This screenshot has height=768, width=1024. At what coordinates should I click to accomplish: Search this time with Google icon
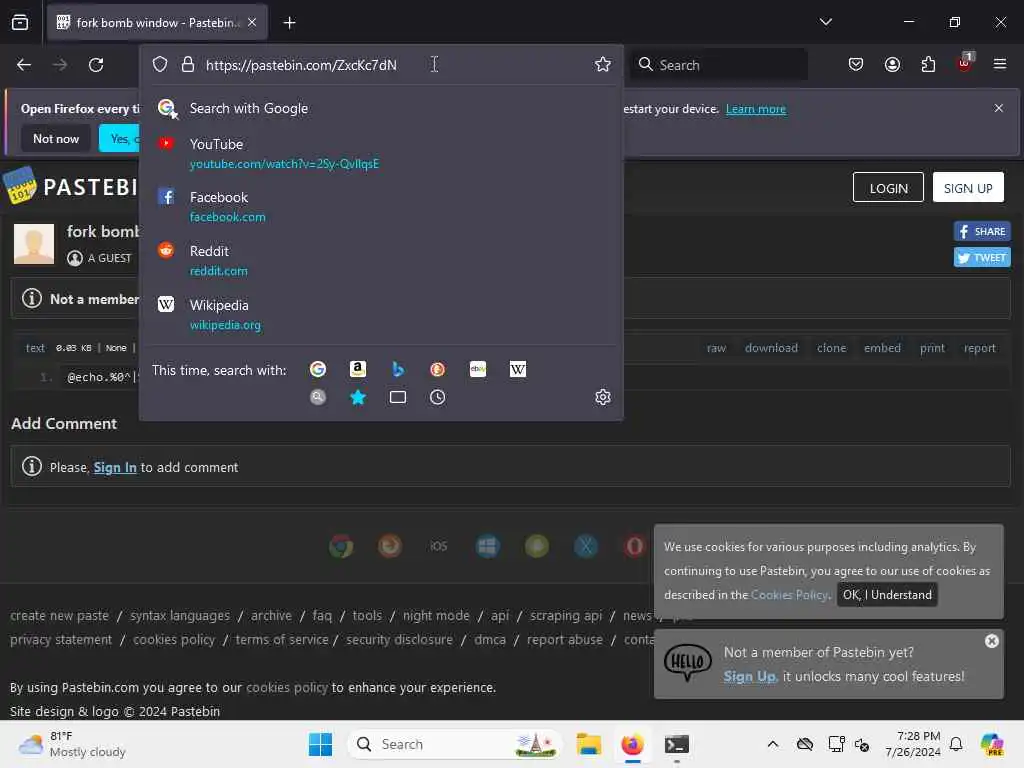point(317,369)
